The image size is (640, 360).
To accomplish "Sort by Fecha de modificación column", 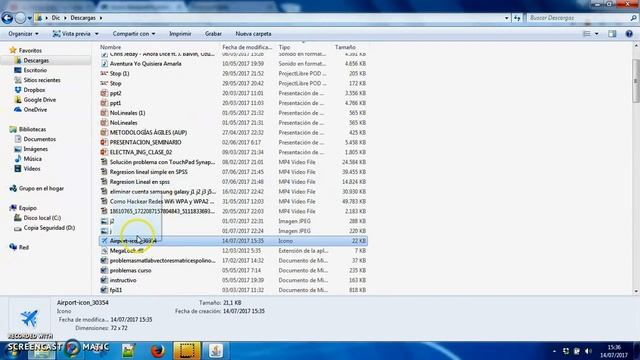I will click(248, 47).
